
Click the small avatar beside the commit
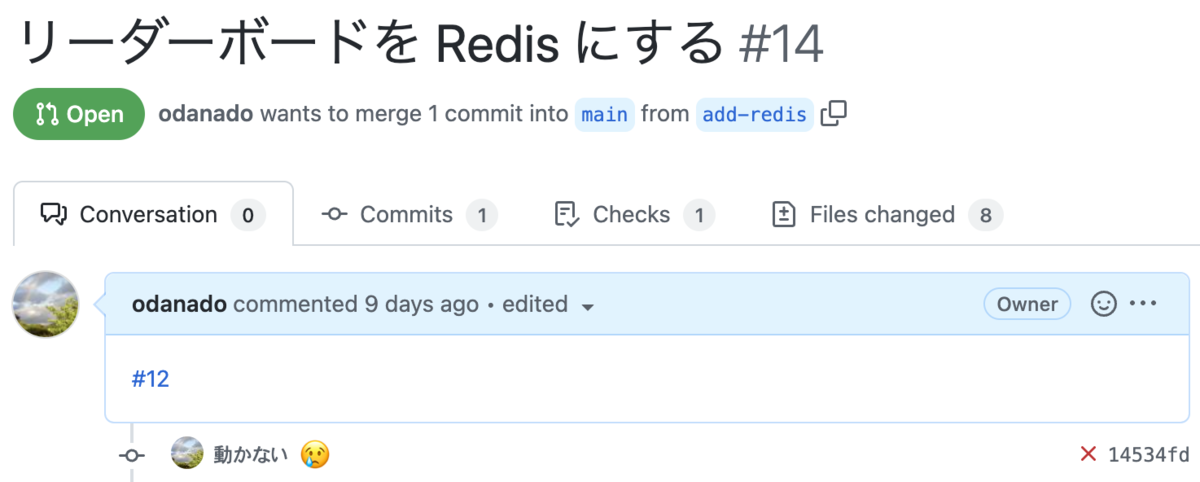187,454
